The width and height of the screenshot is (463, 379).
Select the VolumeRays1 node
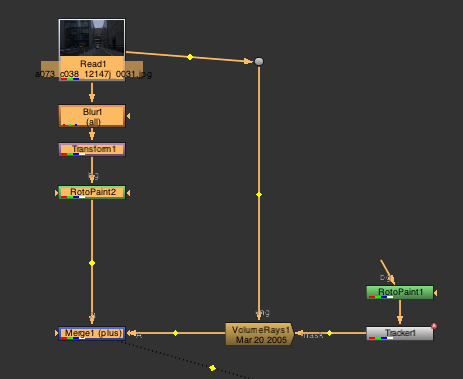(x=260, y=334)
